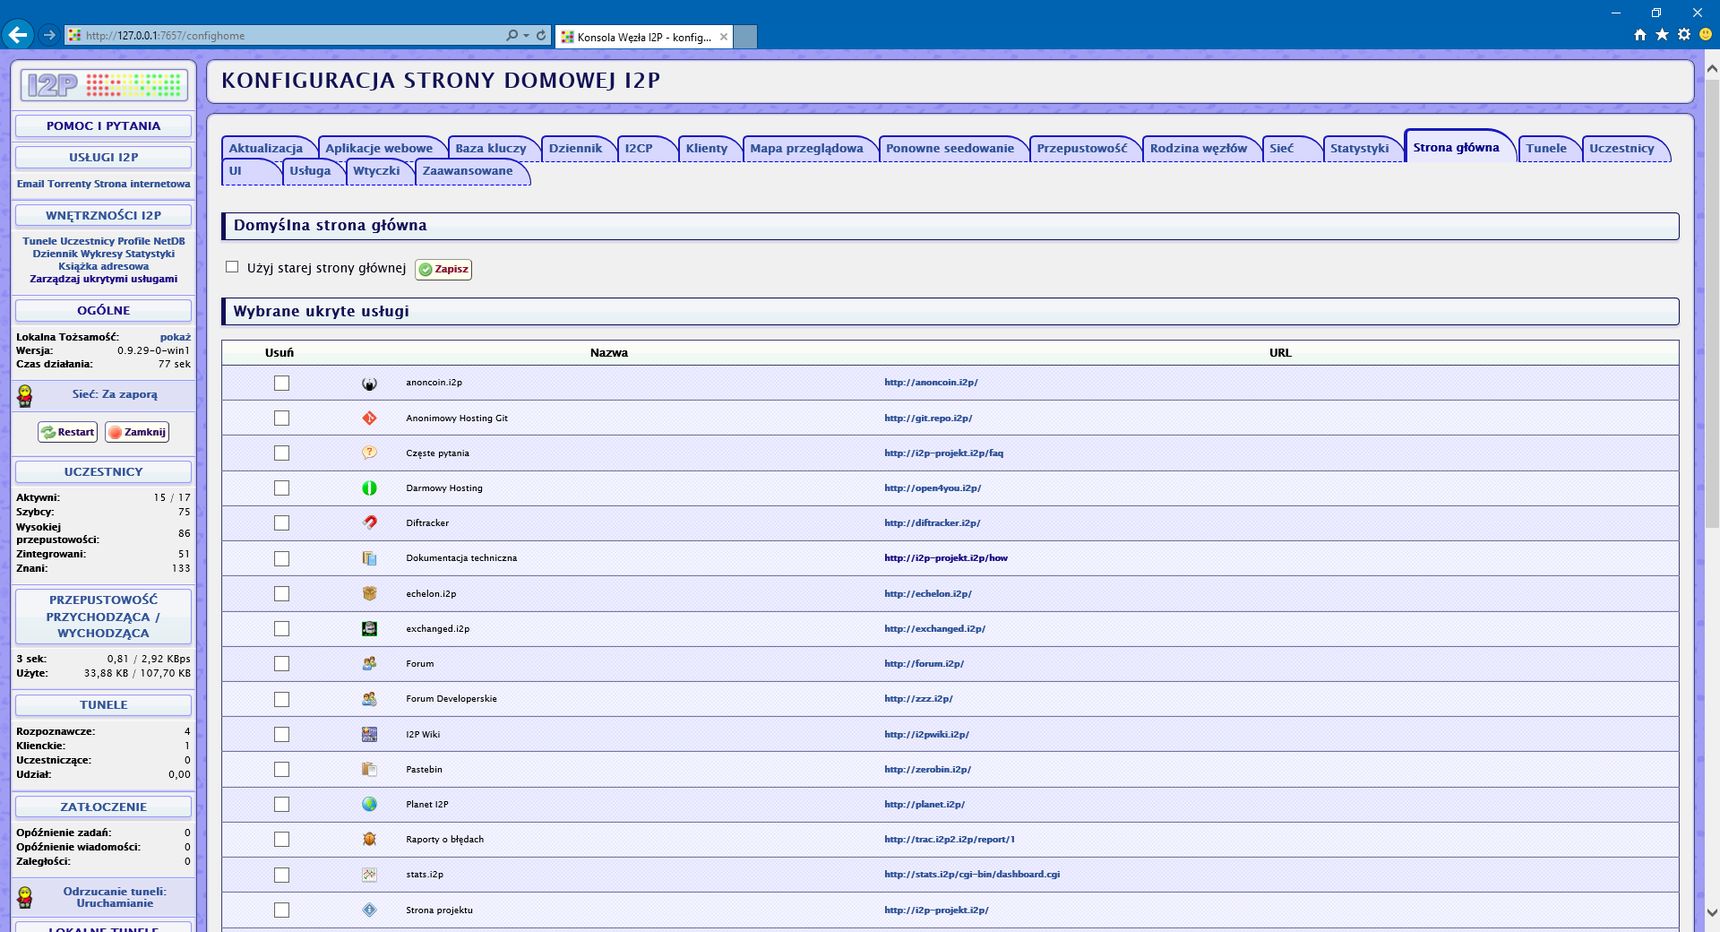Click the Przepustowość przychodząca / wychodząca heading
Viewport: 1720px width, 932px height.
pyautogui.click(x=104, y=617)
